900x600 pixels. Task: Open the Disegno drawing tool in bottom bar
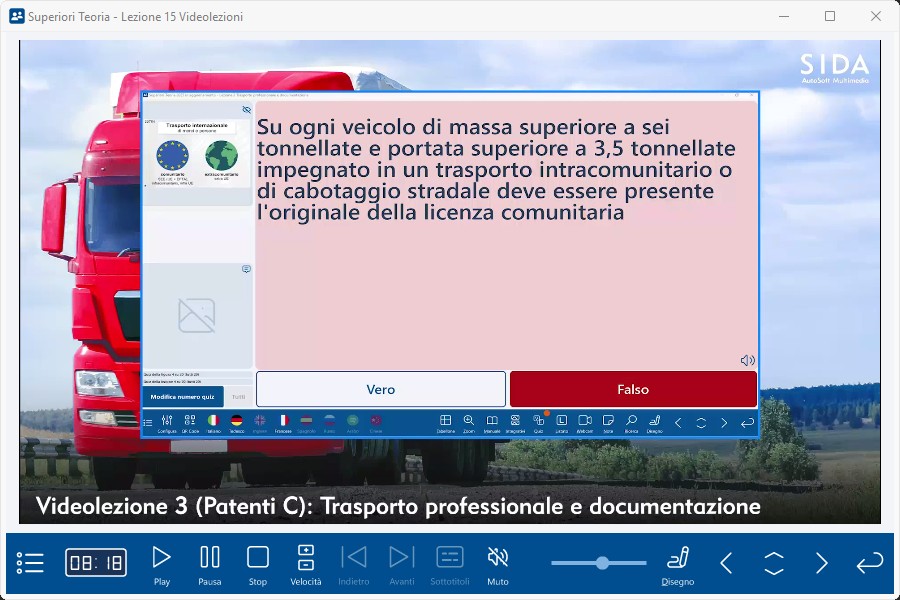[x=678, y=564]
